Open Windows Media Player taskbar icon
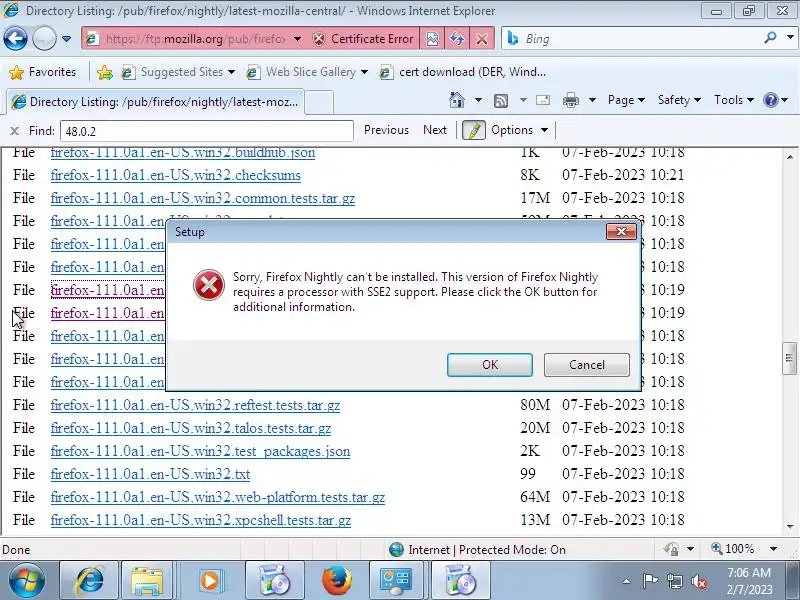 tap(210, 581)
